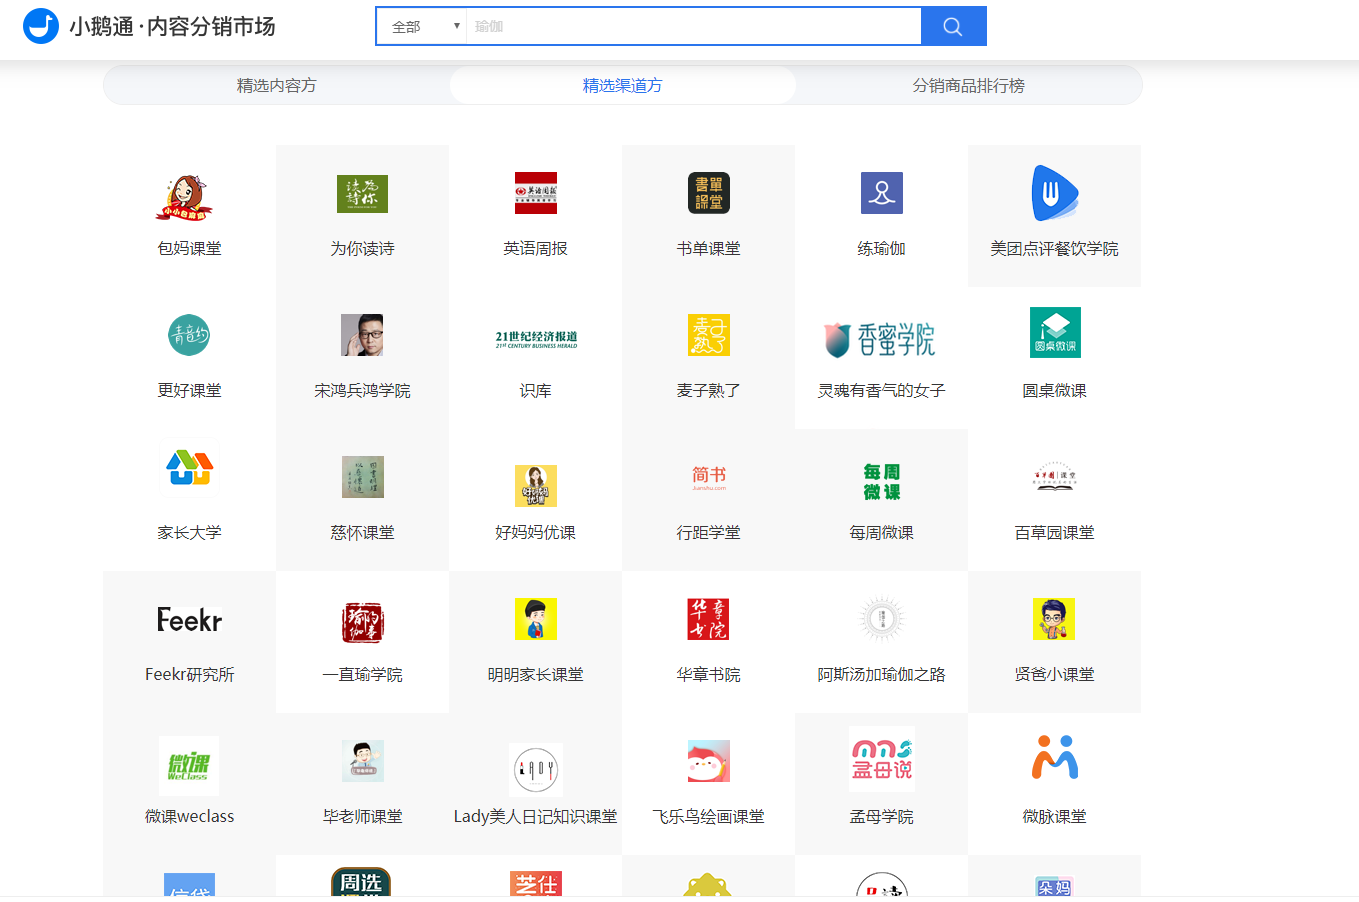Screen dimensions: 1359x902
Task: Click the 周选 partially visible logo
Action: click(360, 882)
